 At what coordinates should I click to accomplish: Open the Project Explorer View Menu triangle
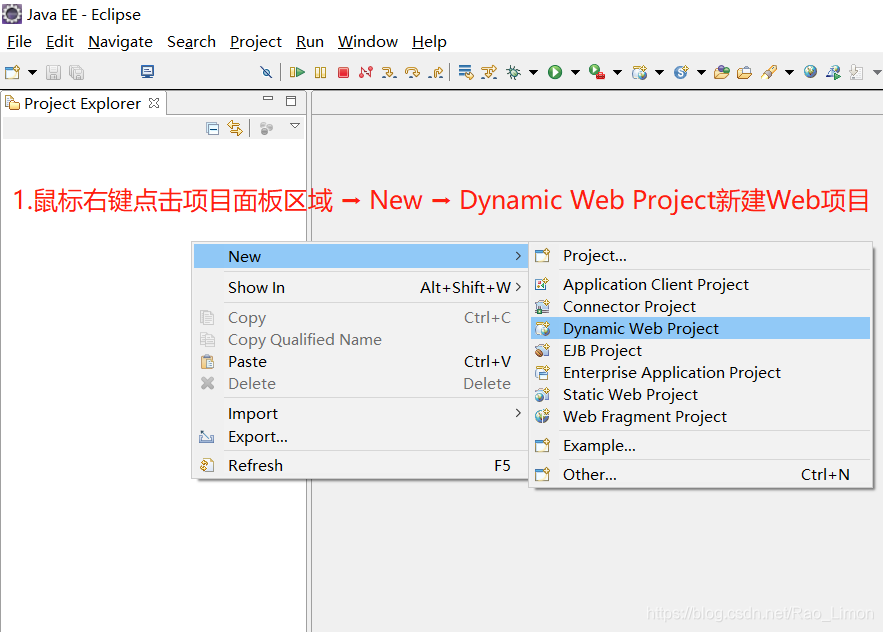295,126
